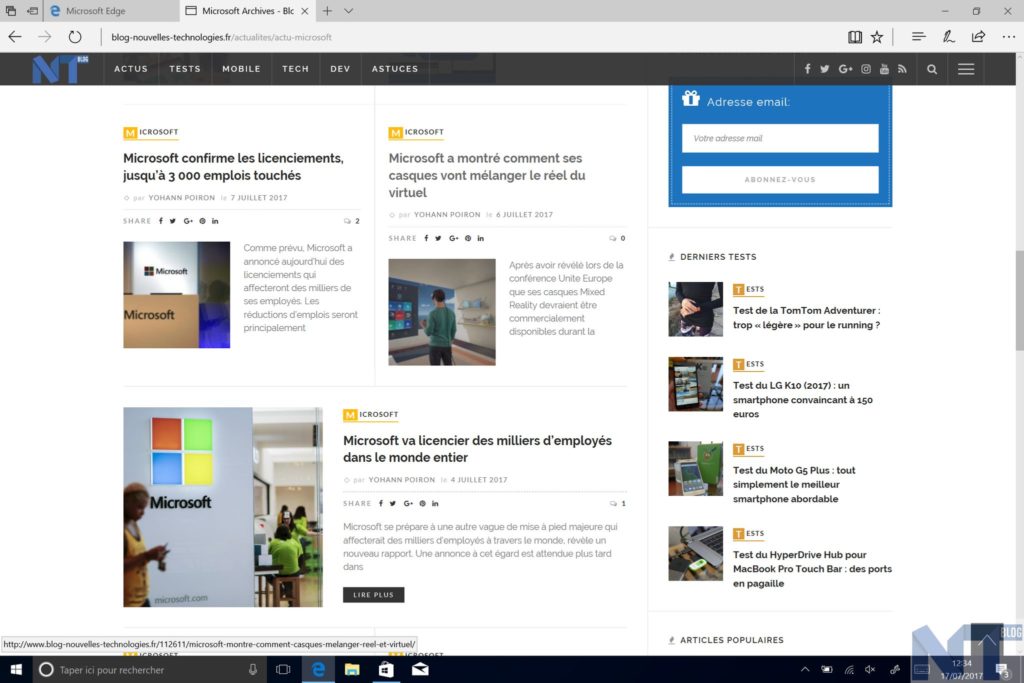Open the DEV menu
The image size is (1024, 683).
point(340,69)
